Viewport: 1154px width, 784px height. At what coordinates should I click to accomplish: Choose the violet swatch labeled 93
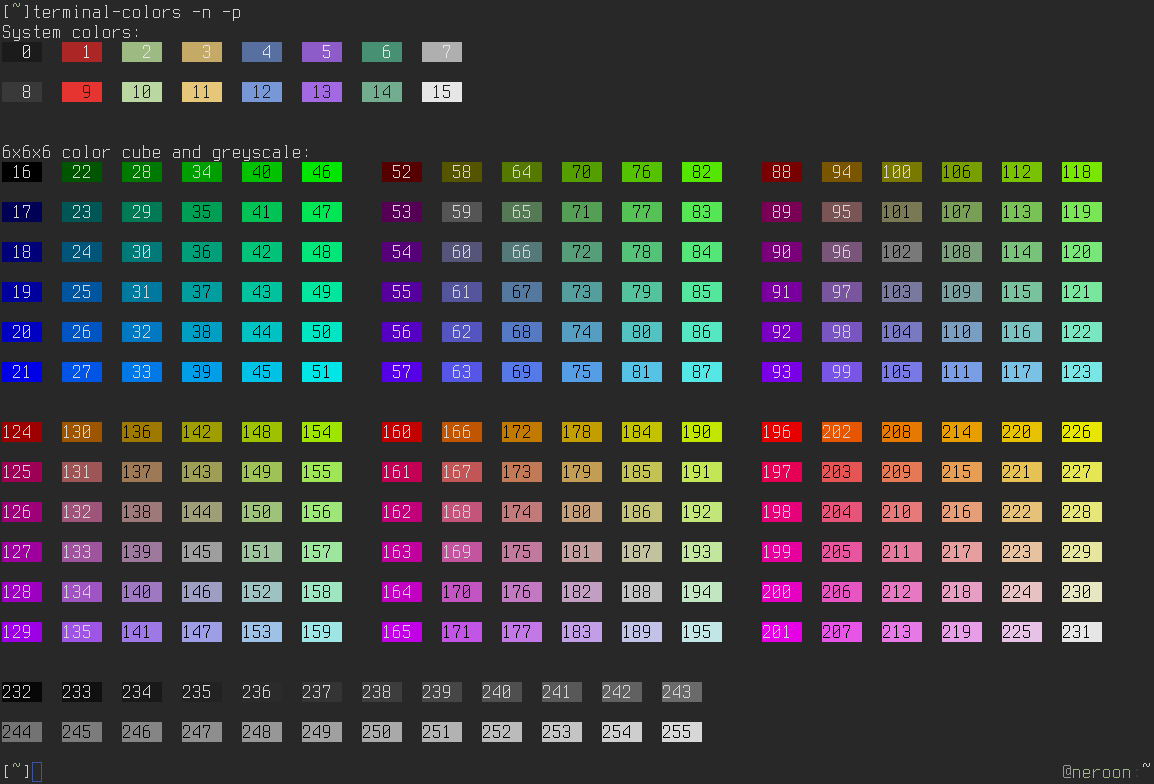(781, 372)
